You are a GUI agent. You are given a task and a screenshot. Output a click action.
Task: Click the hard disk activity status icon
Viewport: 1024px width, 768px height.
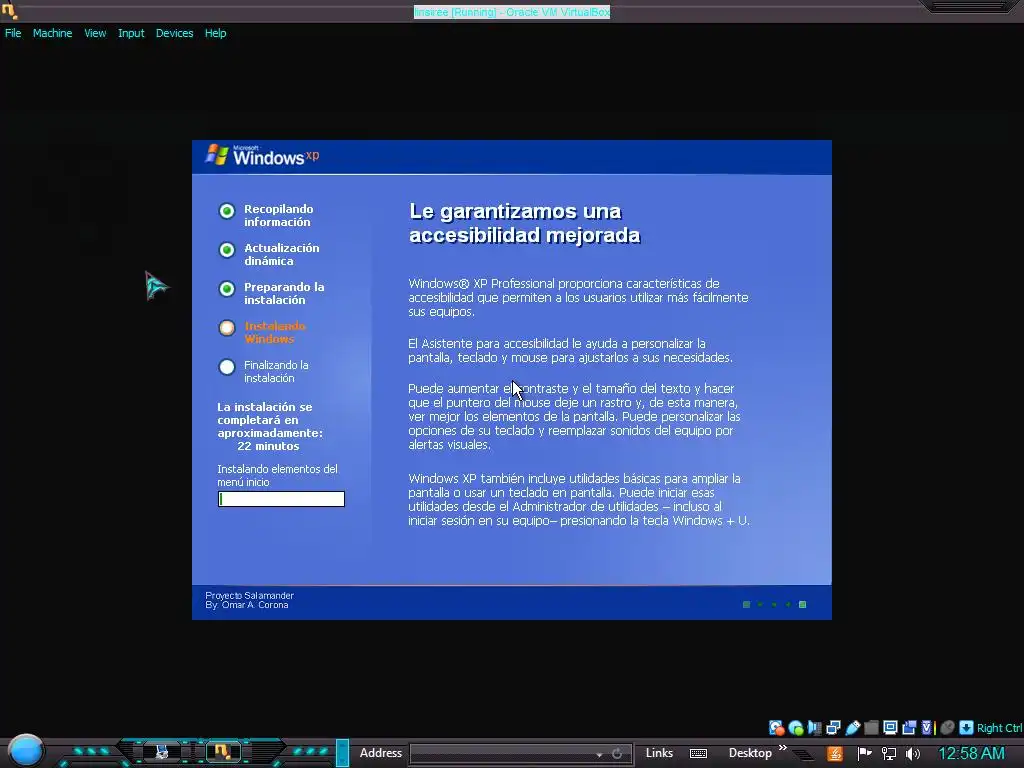pos(776,728)
